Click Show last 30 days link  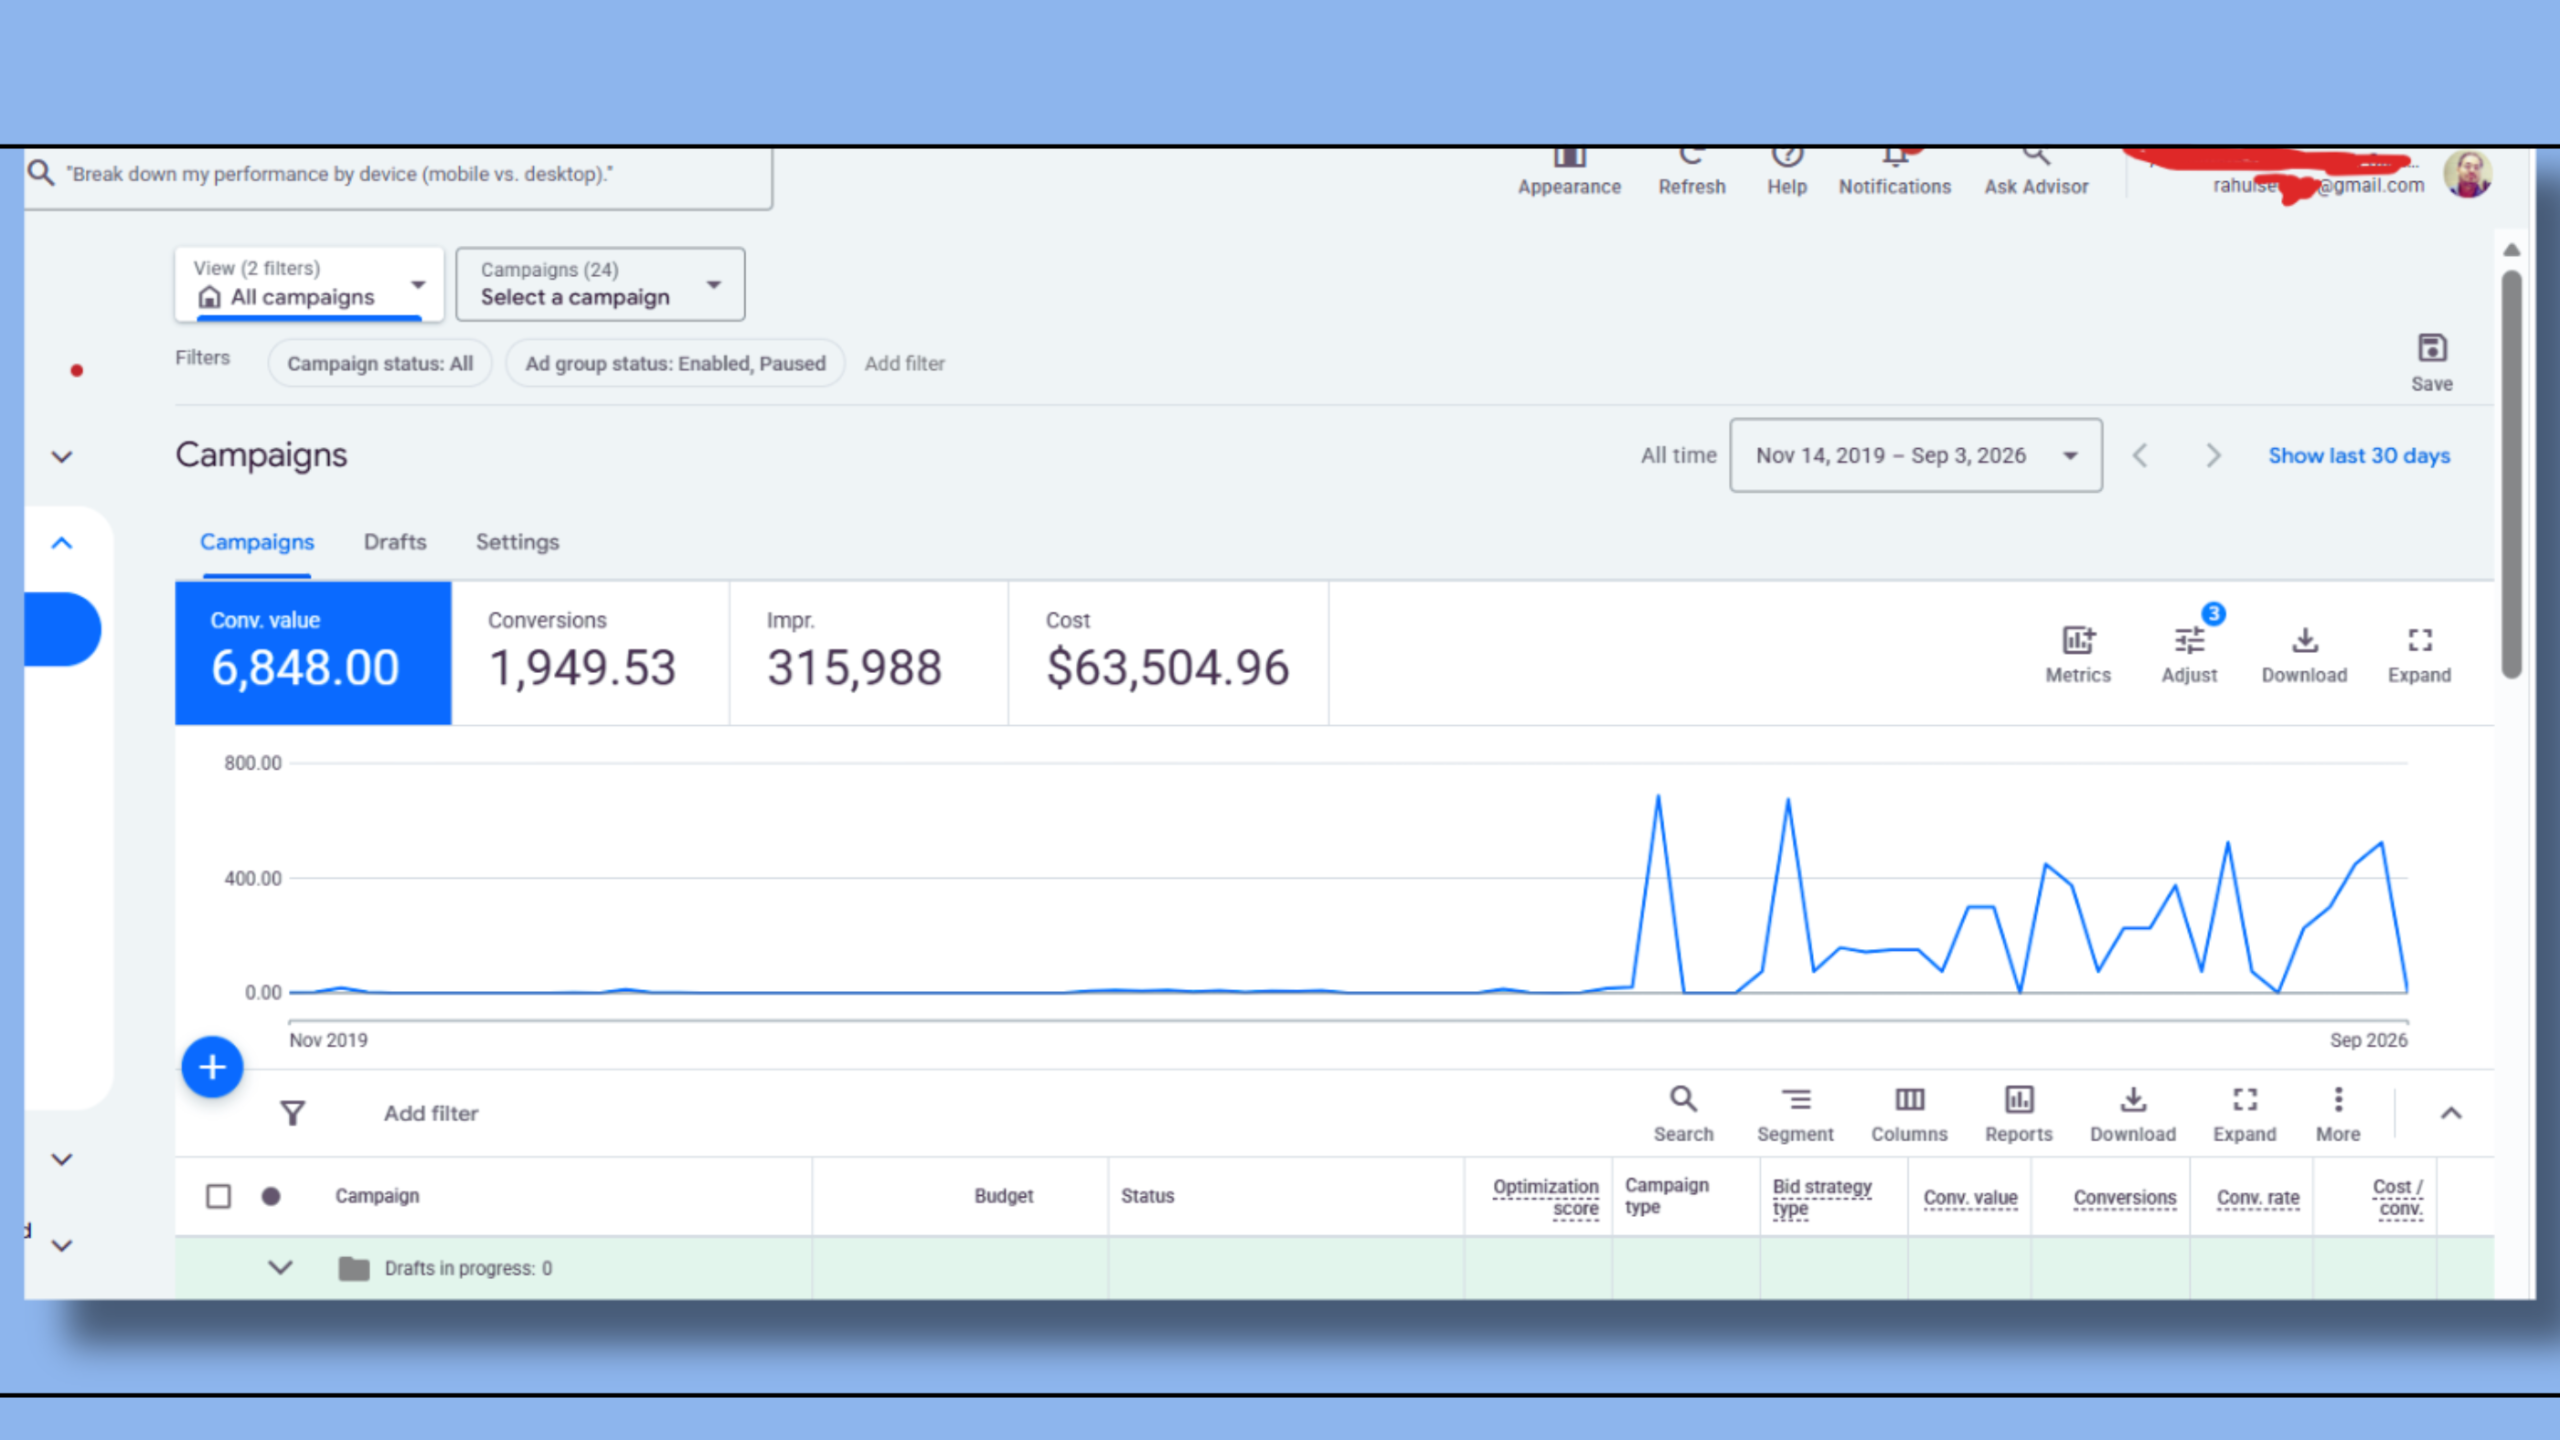[x=2359, y=455]
